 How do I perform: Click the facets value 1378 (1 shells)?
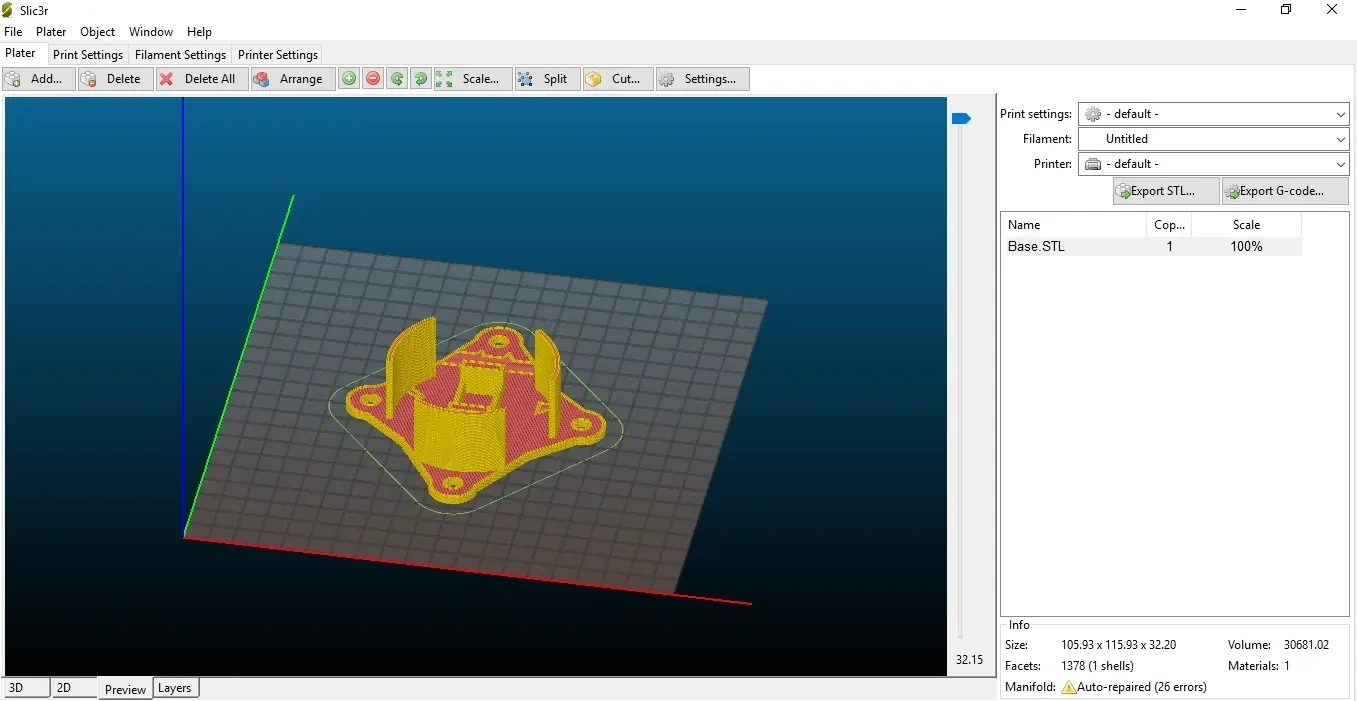pyautogui.click(x=1097, y=666)
